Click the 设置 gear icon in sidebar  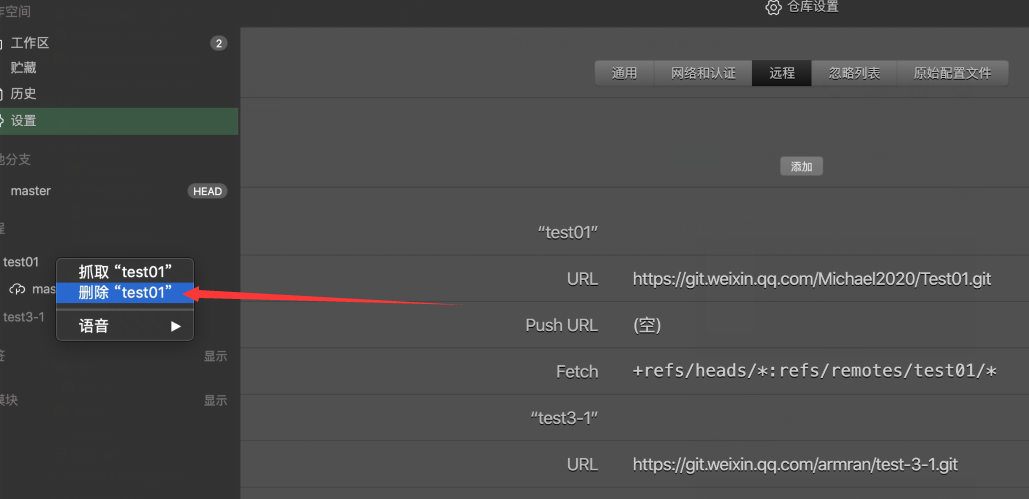pos(3,121)
